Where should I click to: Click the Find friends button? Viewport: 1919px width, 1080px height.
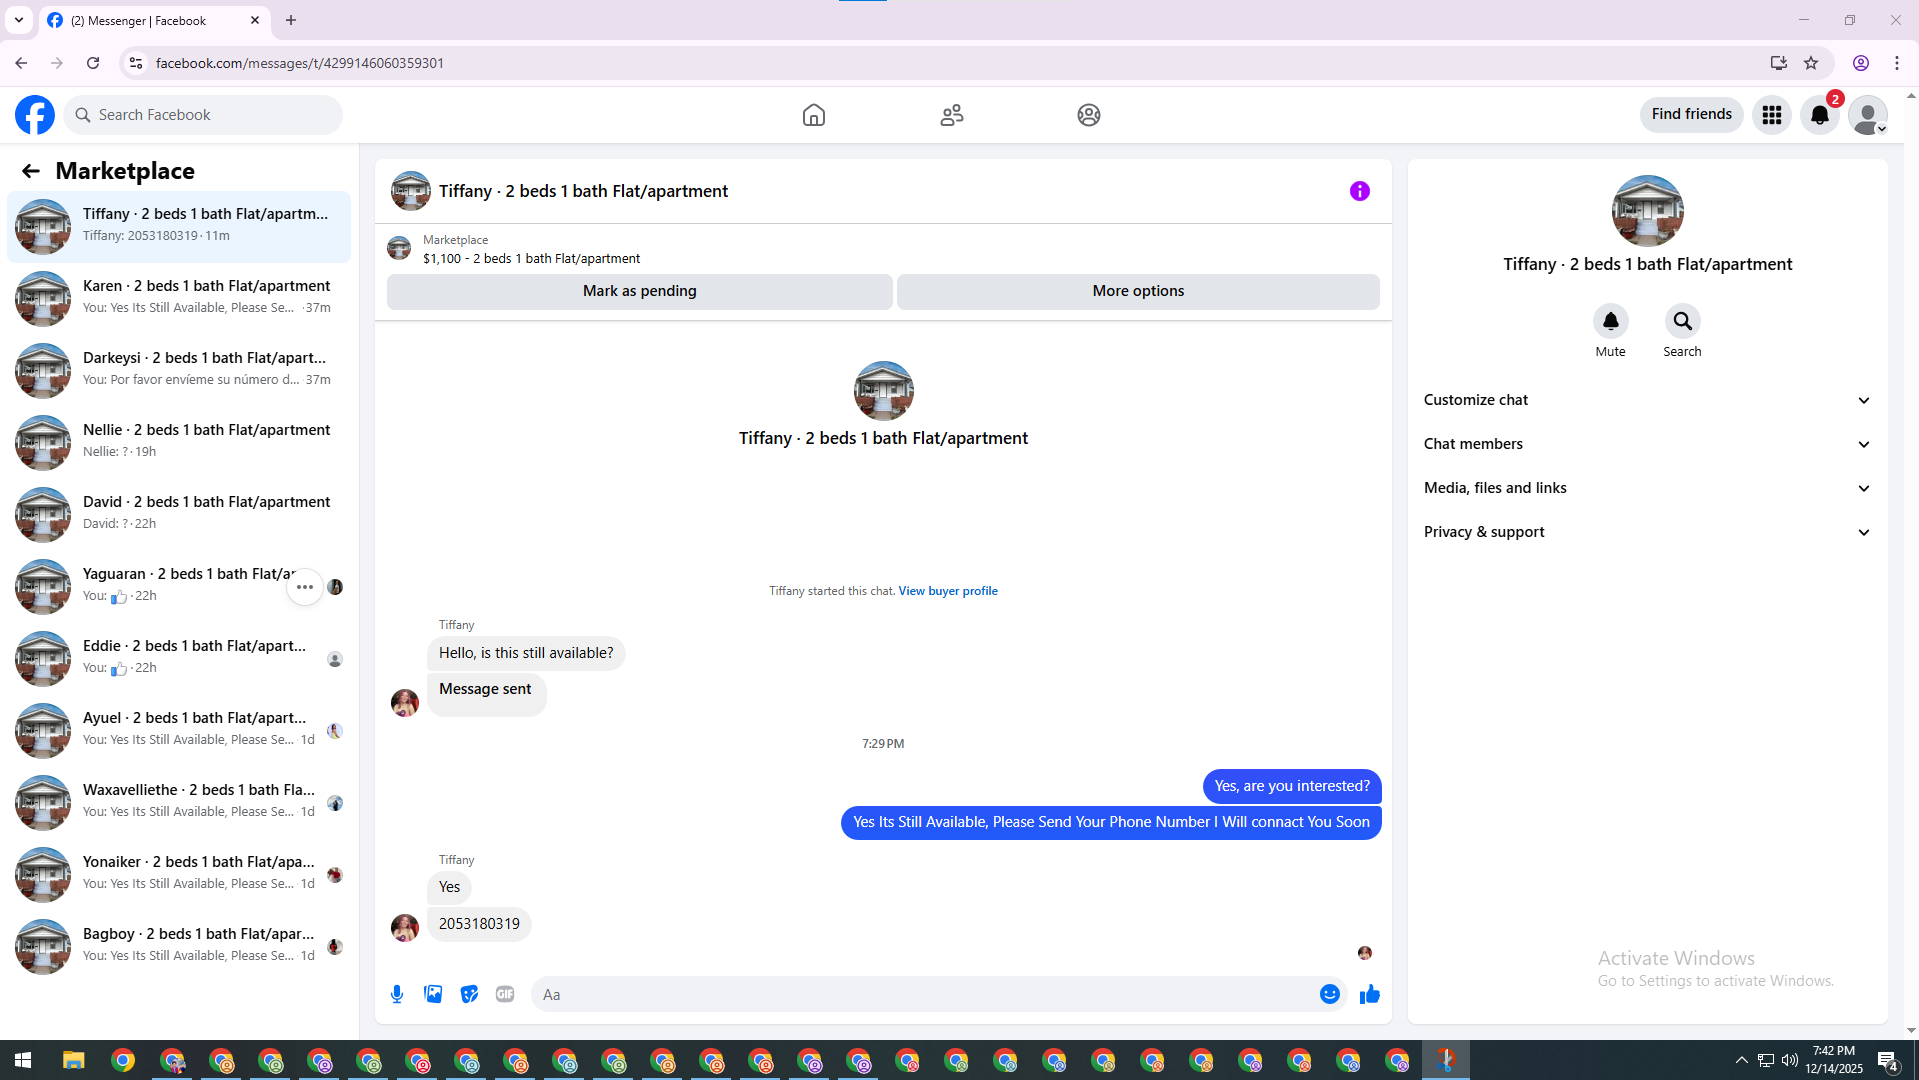1691,115
